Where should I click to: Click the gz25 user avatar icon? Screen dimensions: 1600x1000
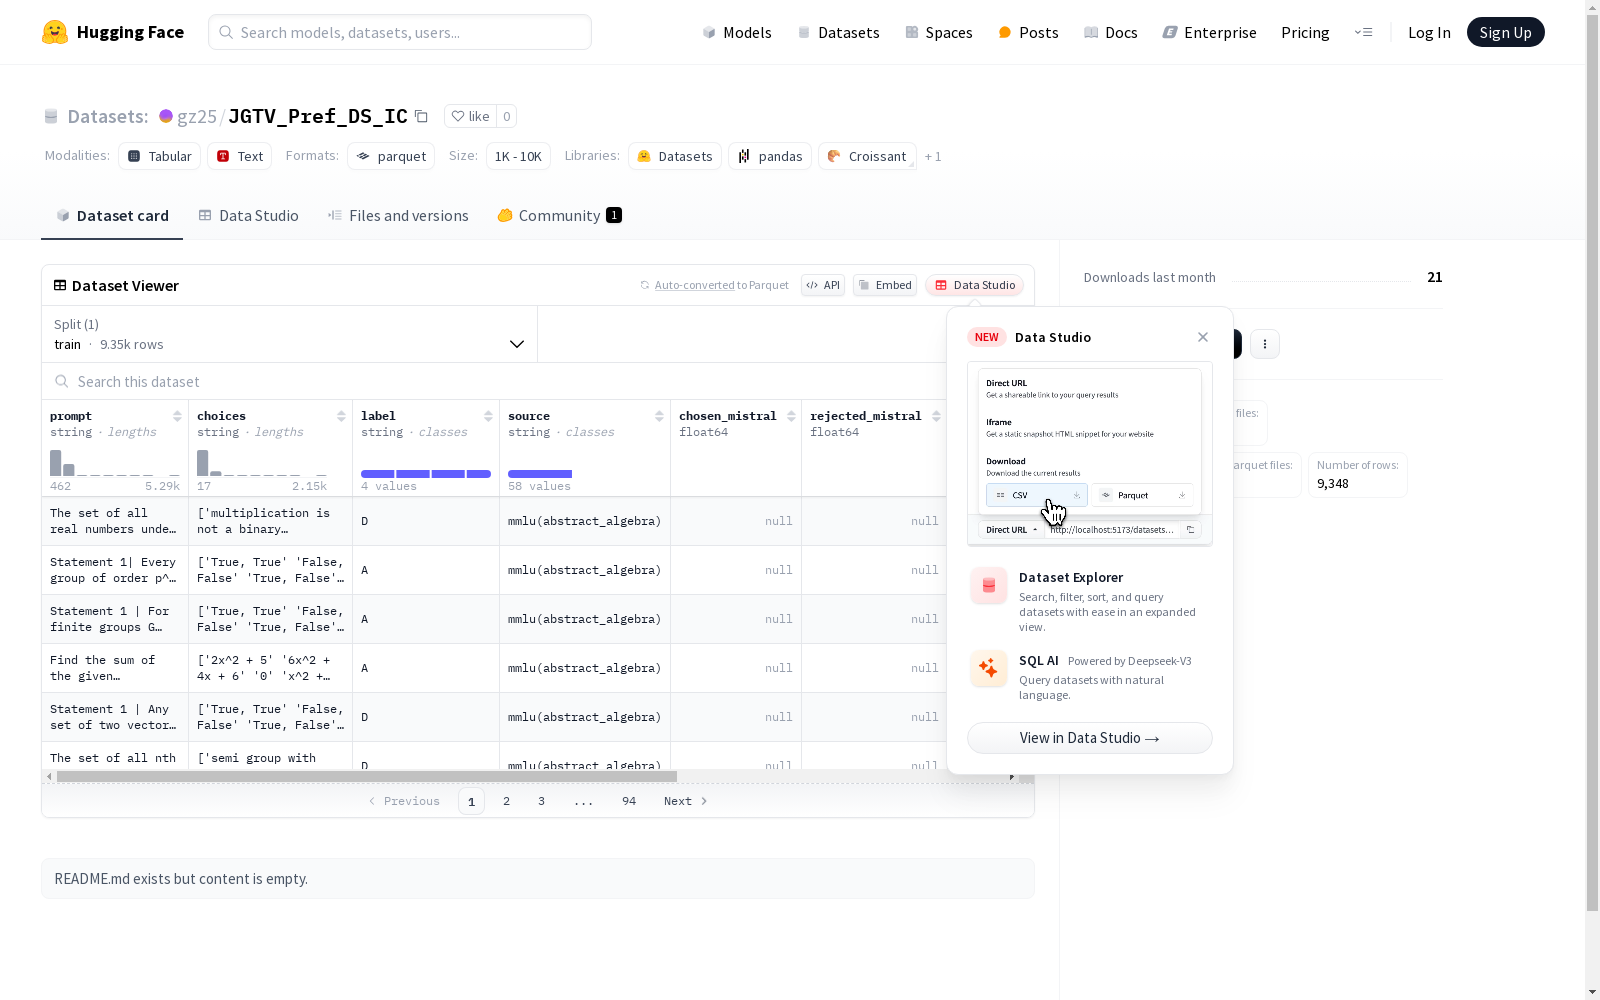[x=166, y=116]
